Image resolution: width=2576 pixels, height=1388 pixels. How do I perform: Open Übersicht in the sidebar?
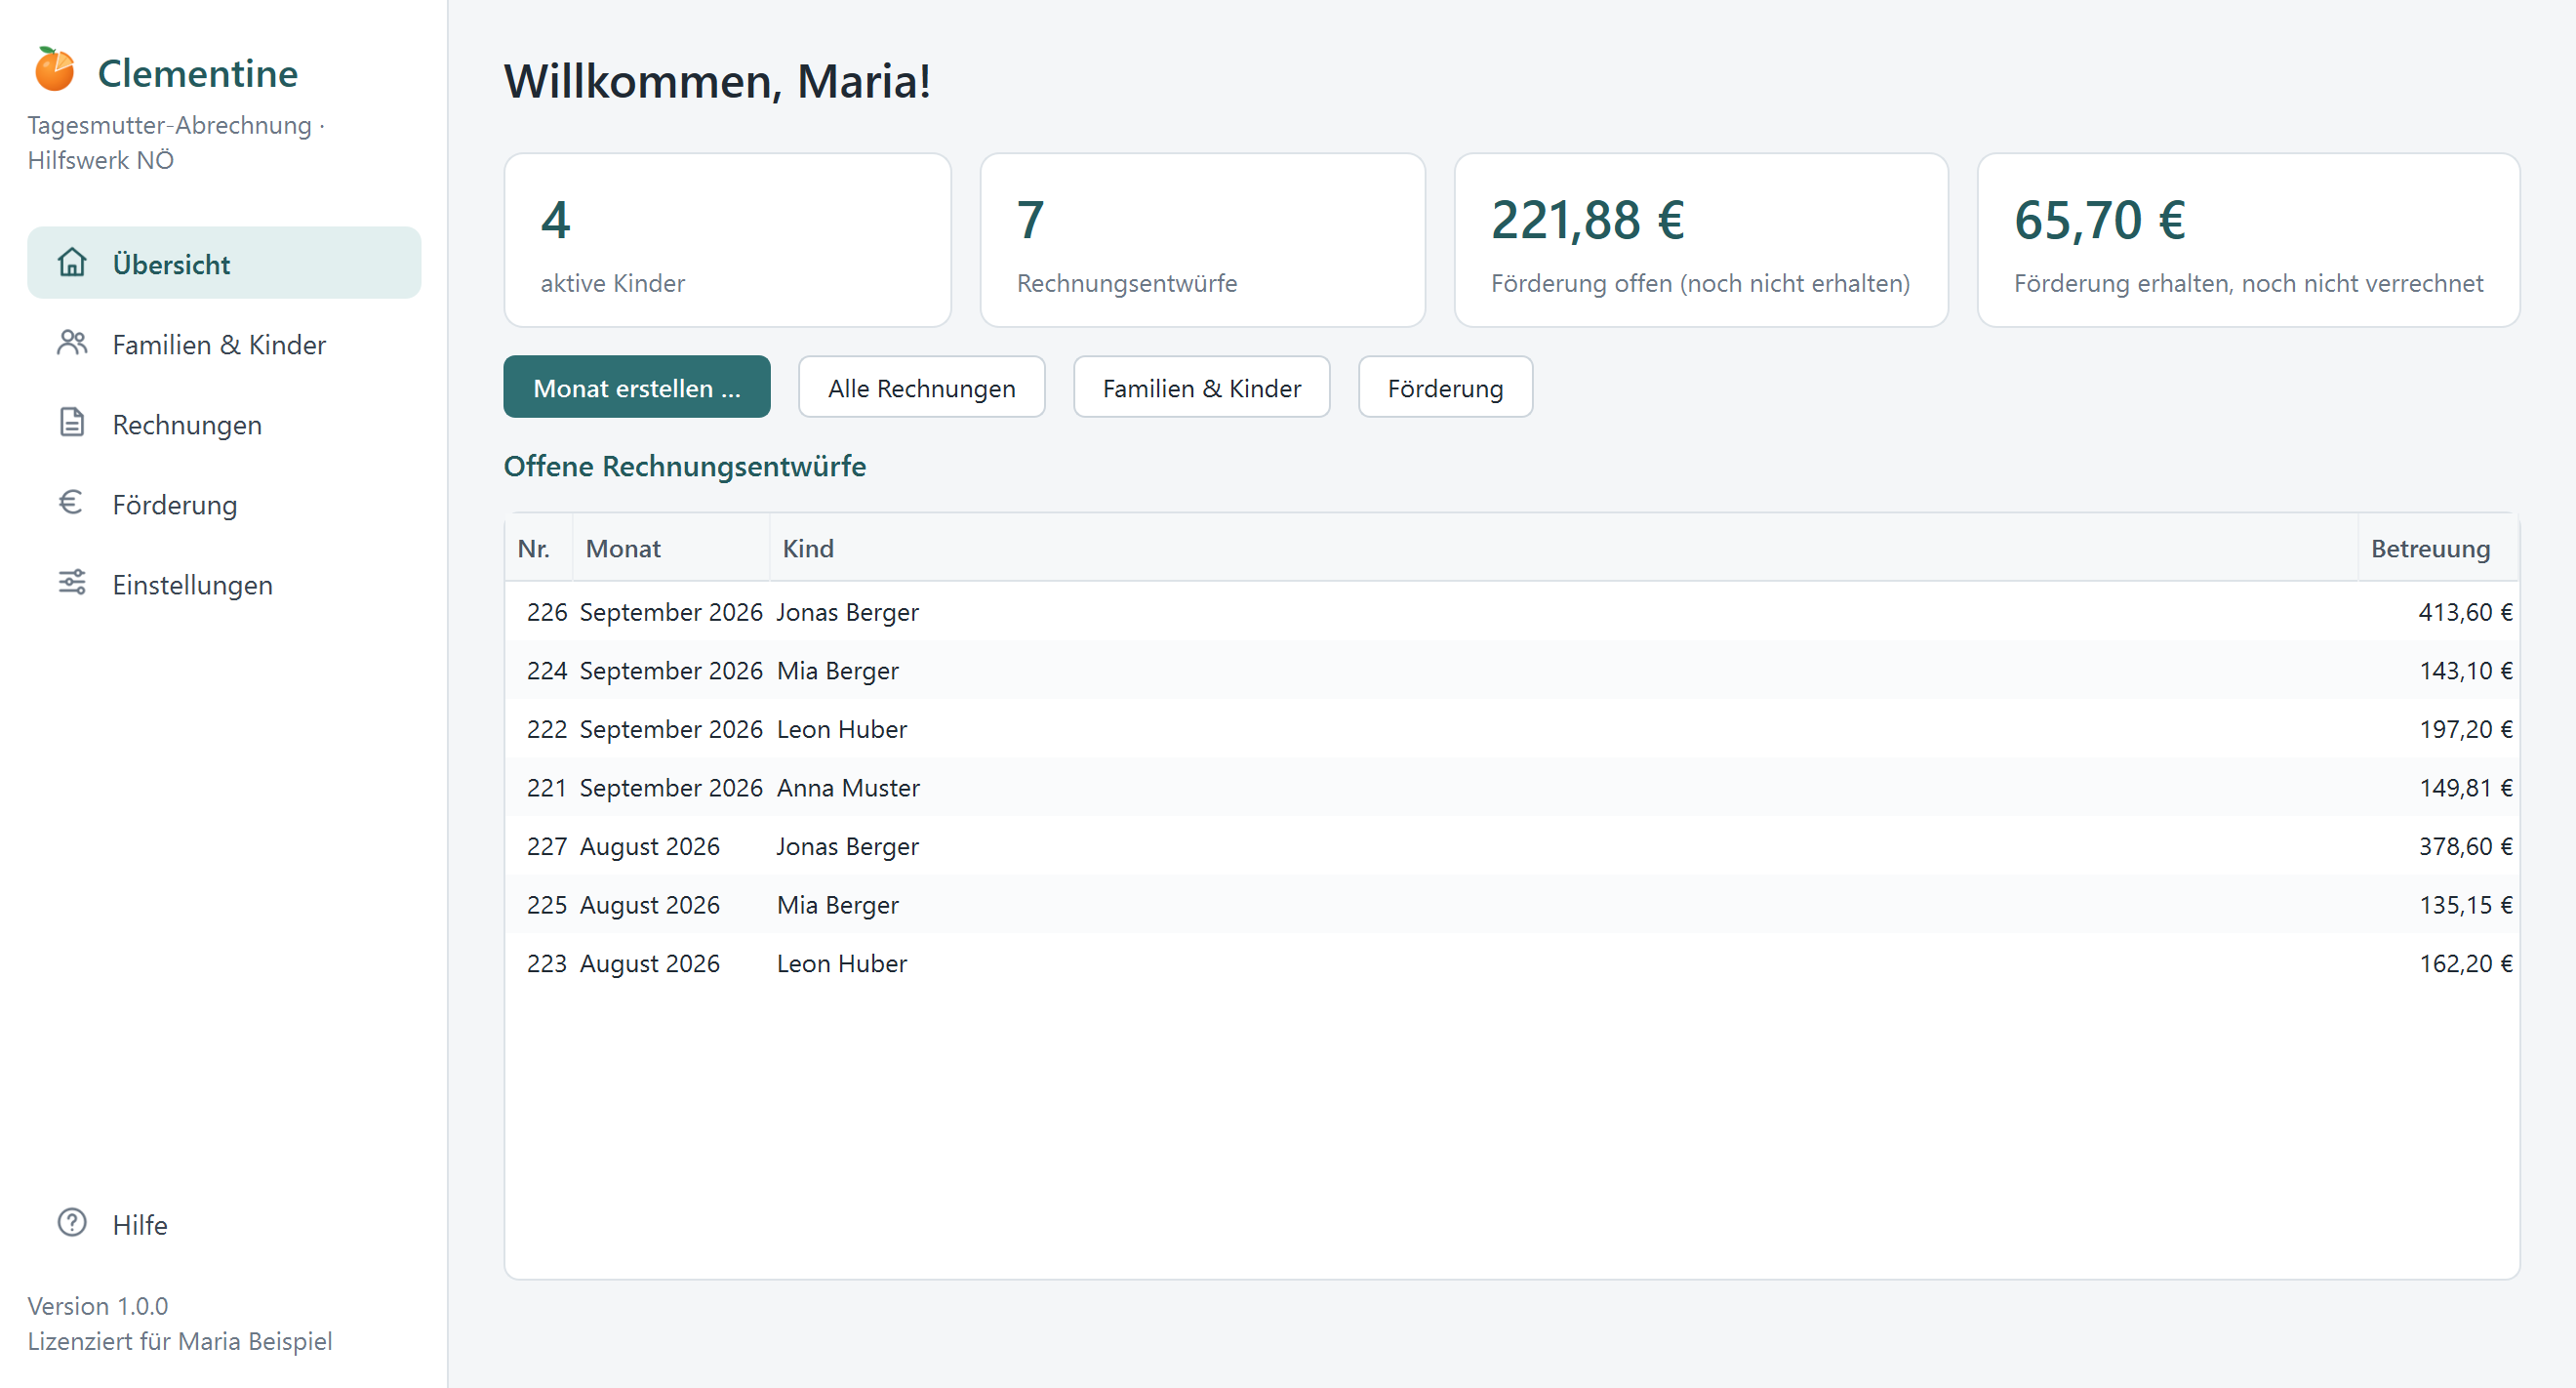click(x=224, y=263)
